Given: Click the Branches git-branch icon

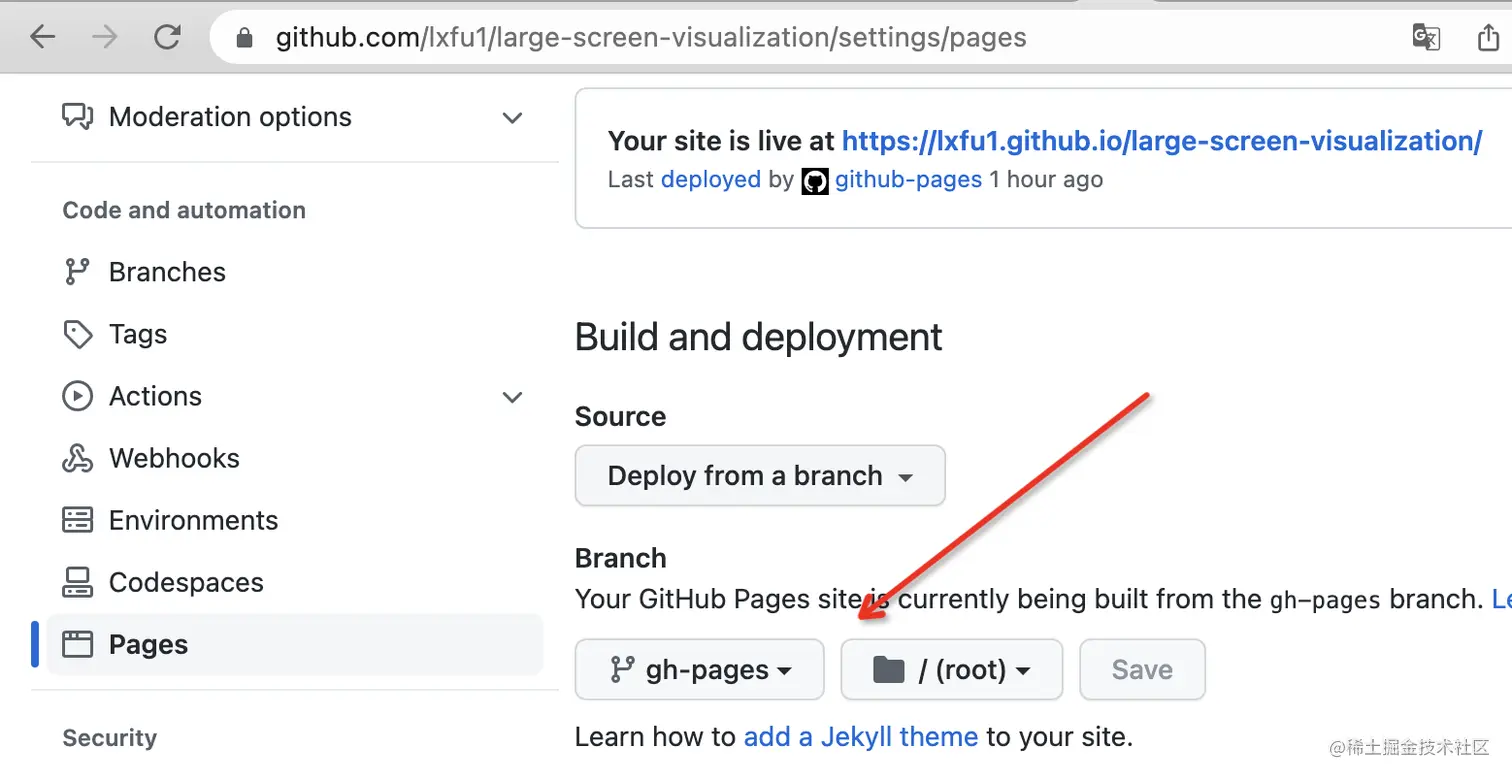Looking at the screenshot, I should (x=77, y=272).
